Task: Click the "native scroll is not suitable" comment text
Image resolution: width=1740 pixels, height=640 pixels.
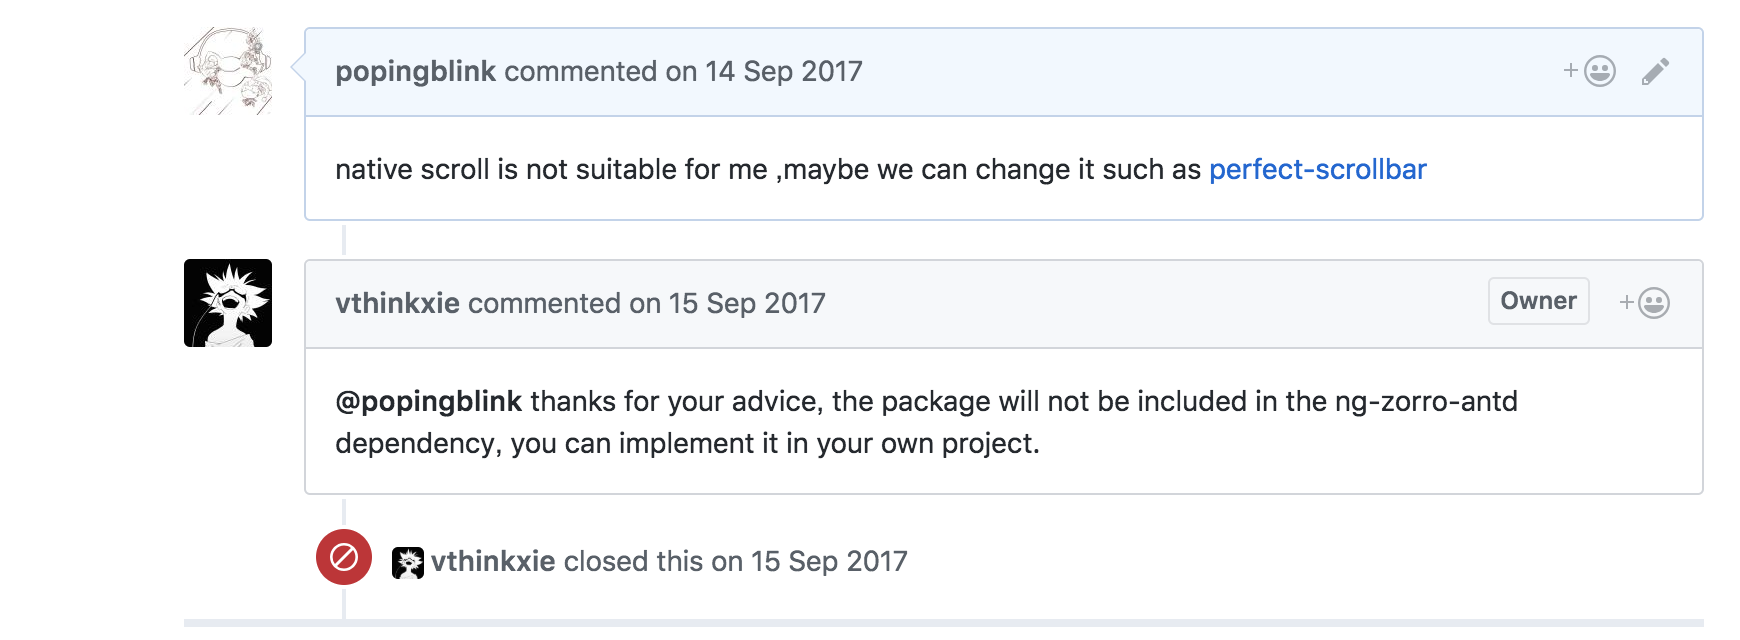Action: [550, 170]
